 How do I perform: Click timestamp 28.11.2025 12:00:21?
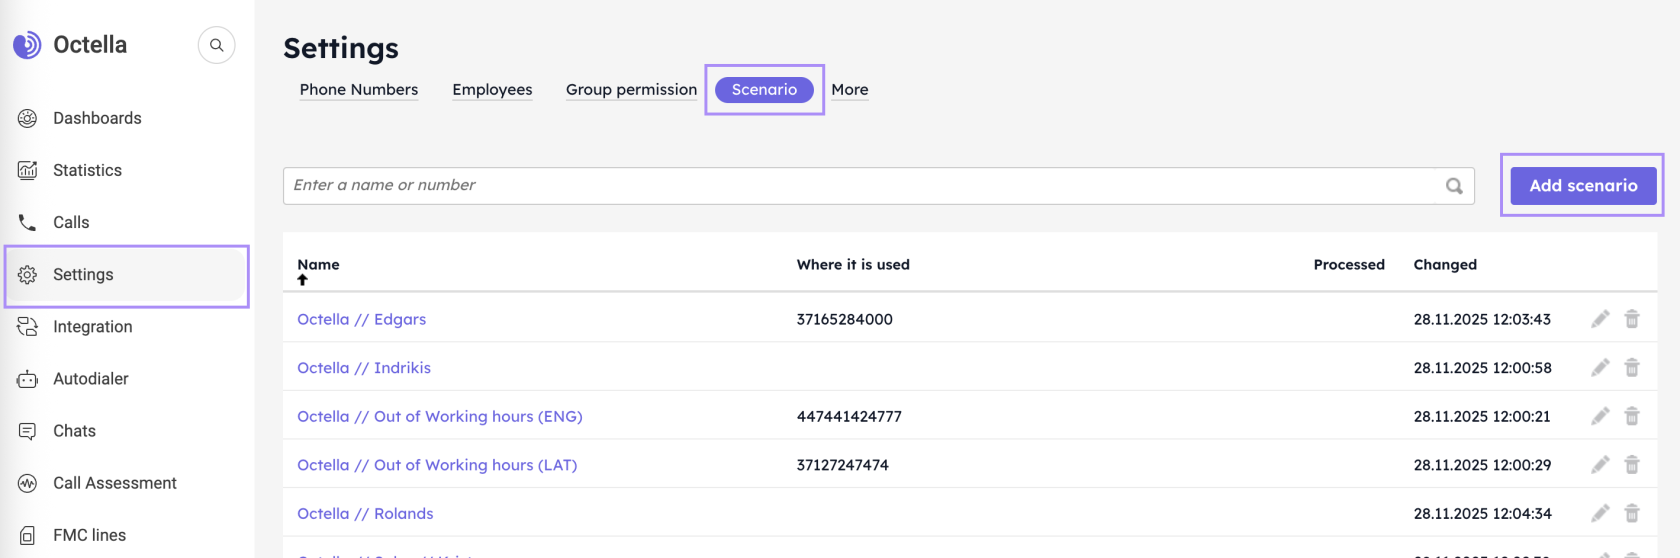coord(1482,416)
